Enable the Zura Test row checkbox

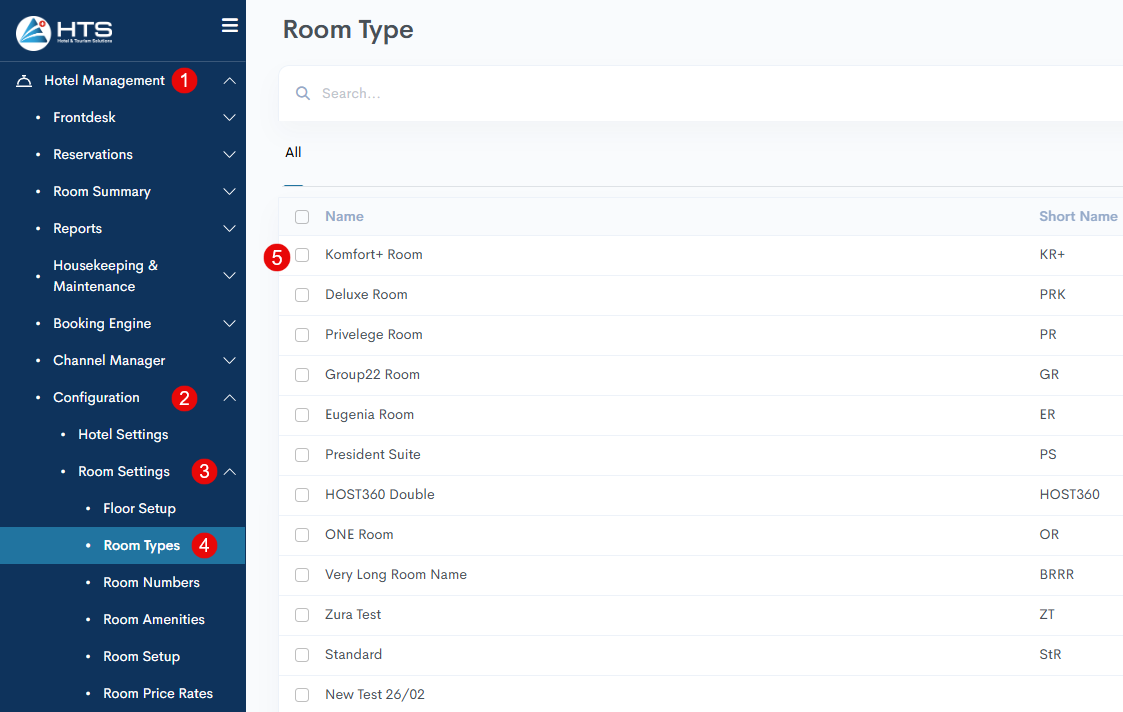pyautogui.click(x=302, y=615)
